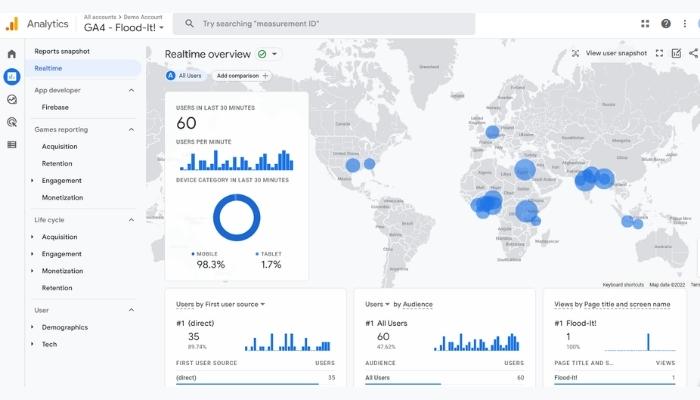This screenshot has height=400, width=700.
Task: Click the Flood-It! row in page title table
Action: point(615,378)
